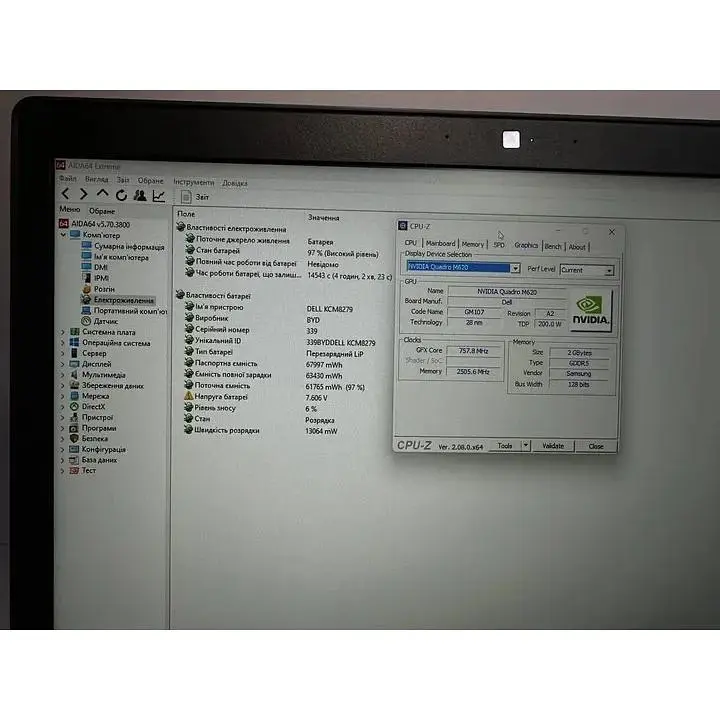Select the Стан батарей row
720x720 pixels.
coord(282,252)
